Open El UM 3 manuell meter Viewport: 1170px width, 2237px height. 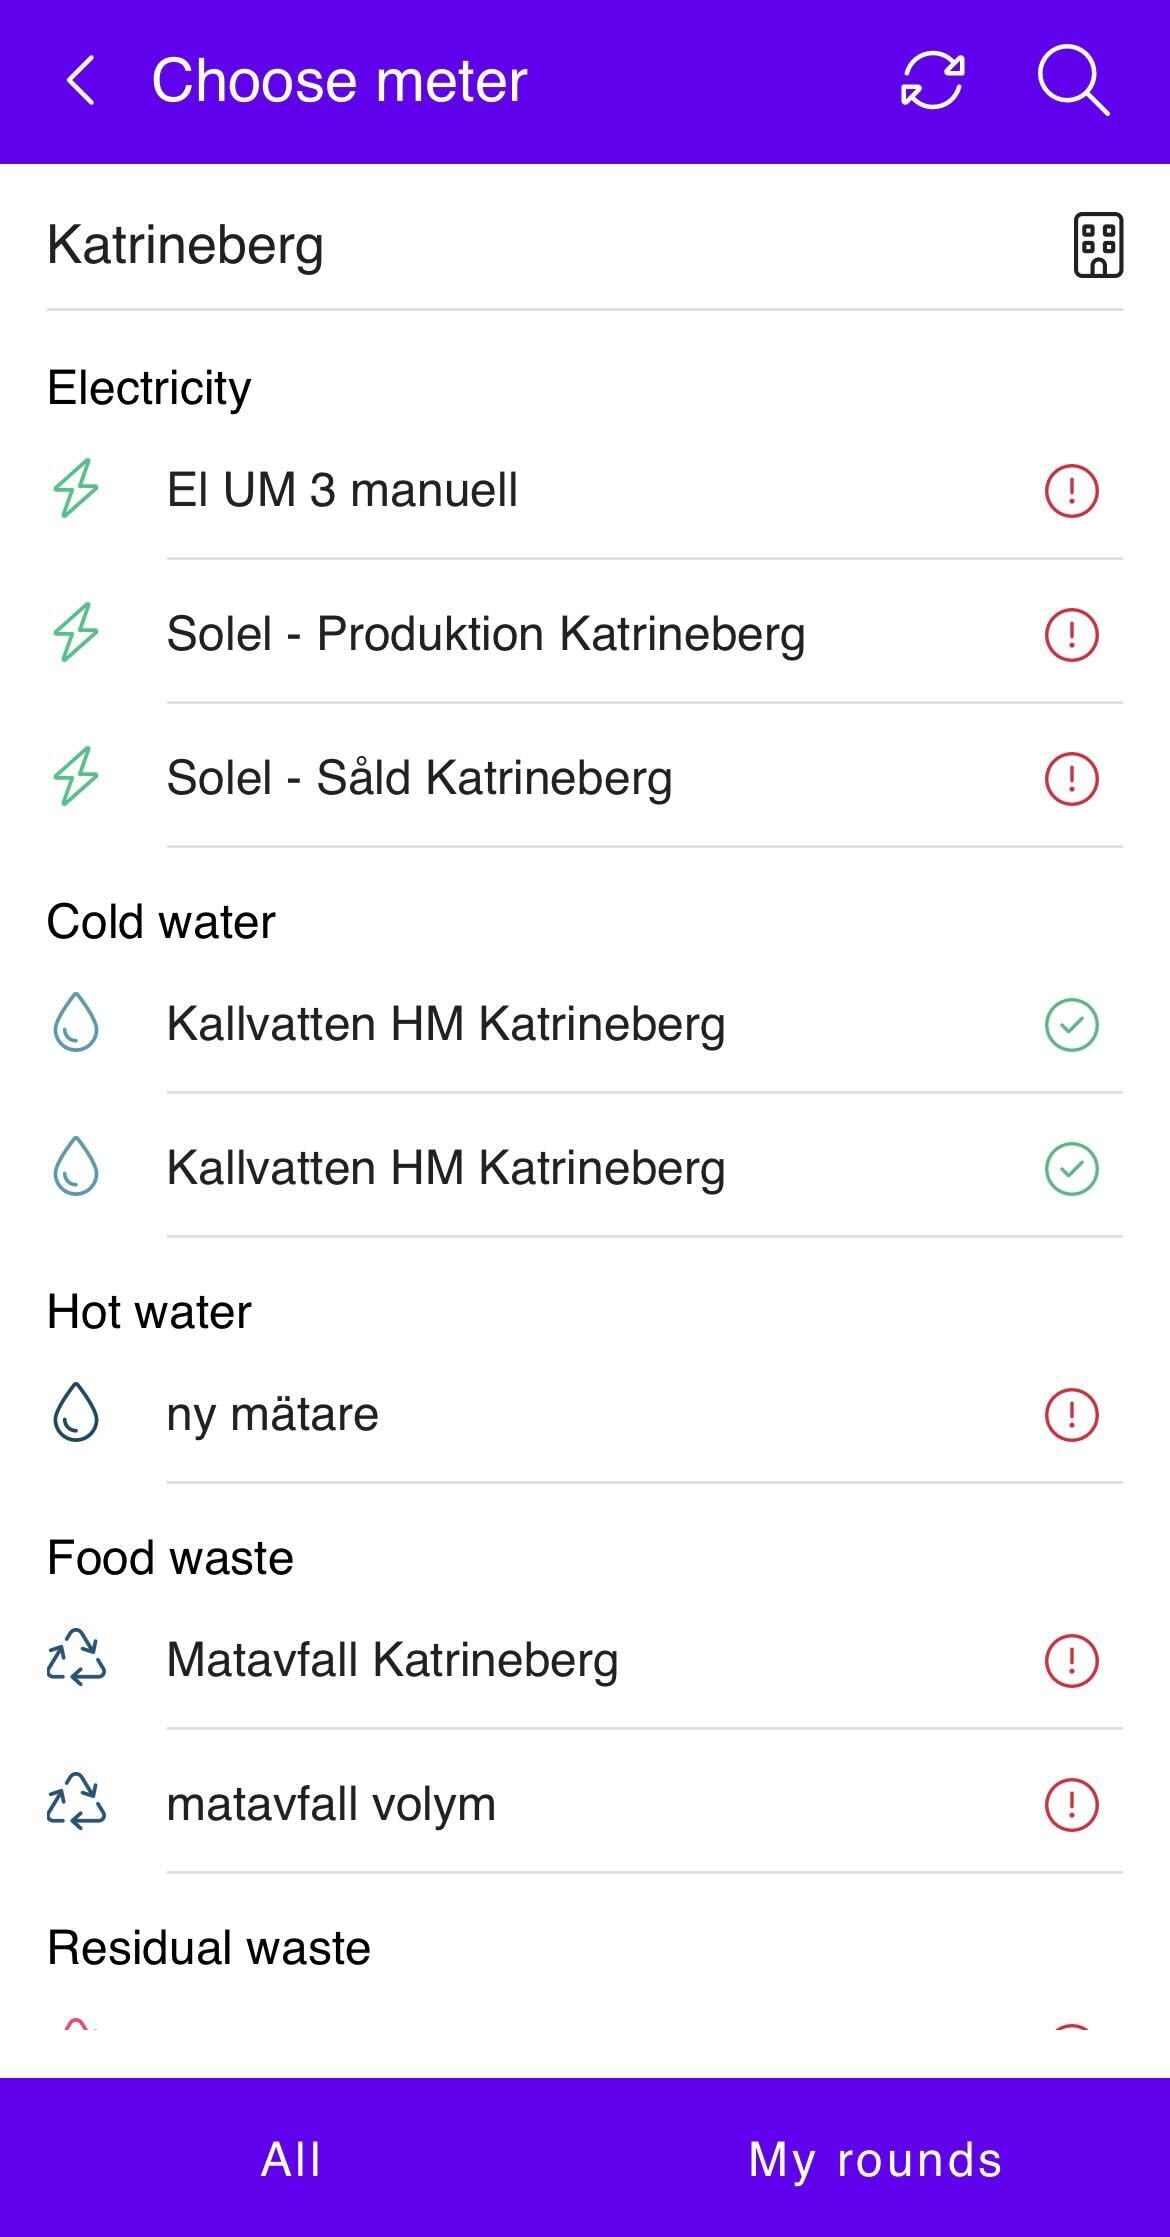[x=342, y=491]
